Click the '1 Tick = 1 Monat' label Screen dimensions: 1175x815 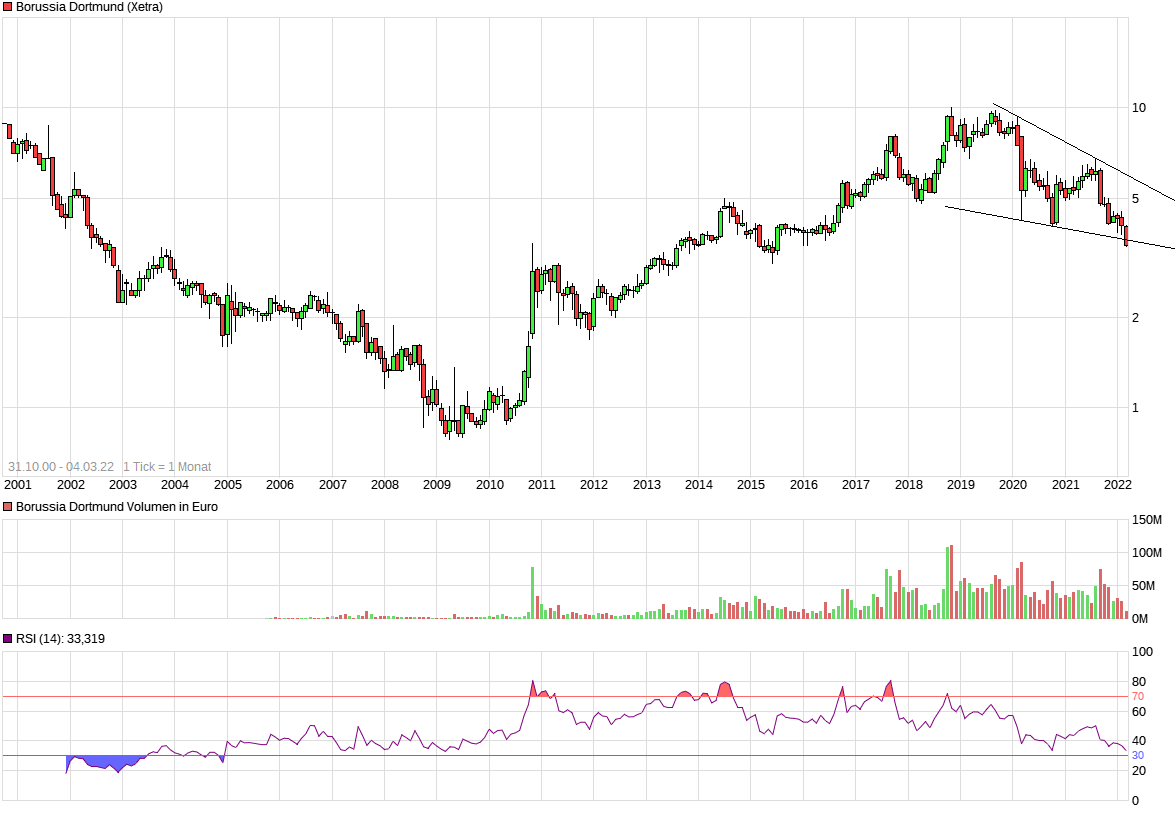[x=167, y=467]
